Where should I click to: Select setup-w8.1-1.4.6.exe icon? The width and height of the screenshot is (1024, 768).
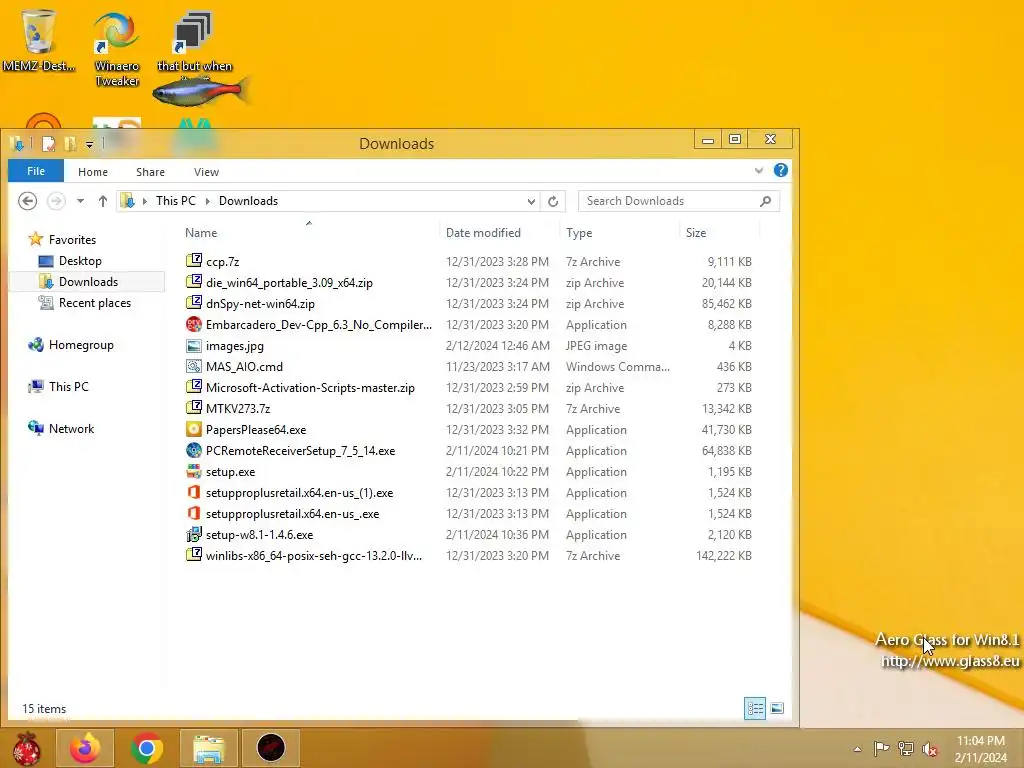193,534
